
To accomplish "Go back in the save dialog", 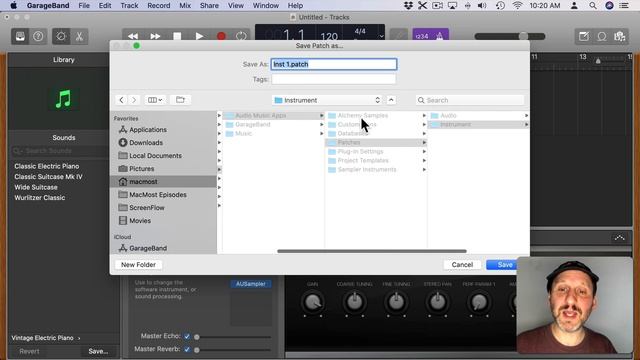I will [x=121, y=100].
